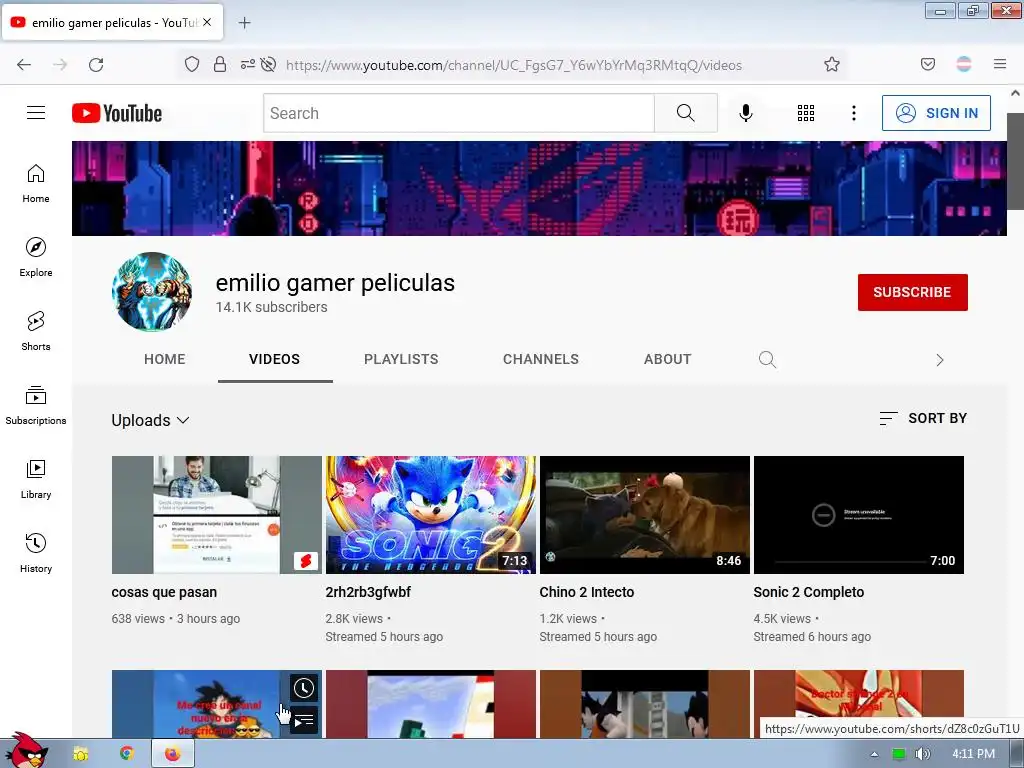Click the search magnifier button

tap(686, 113)
